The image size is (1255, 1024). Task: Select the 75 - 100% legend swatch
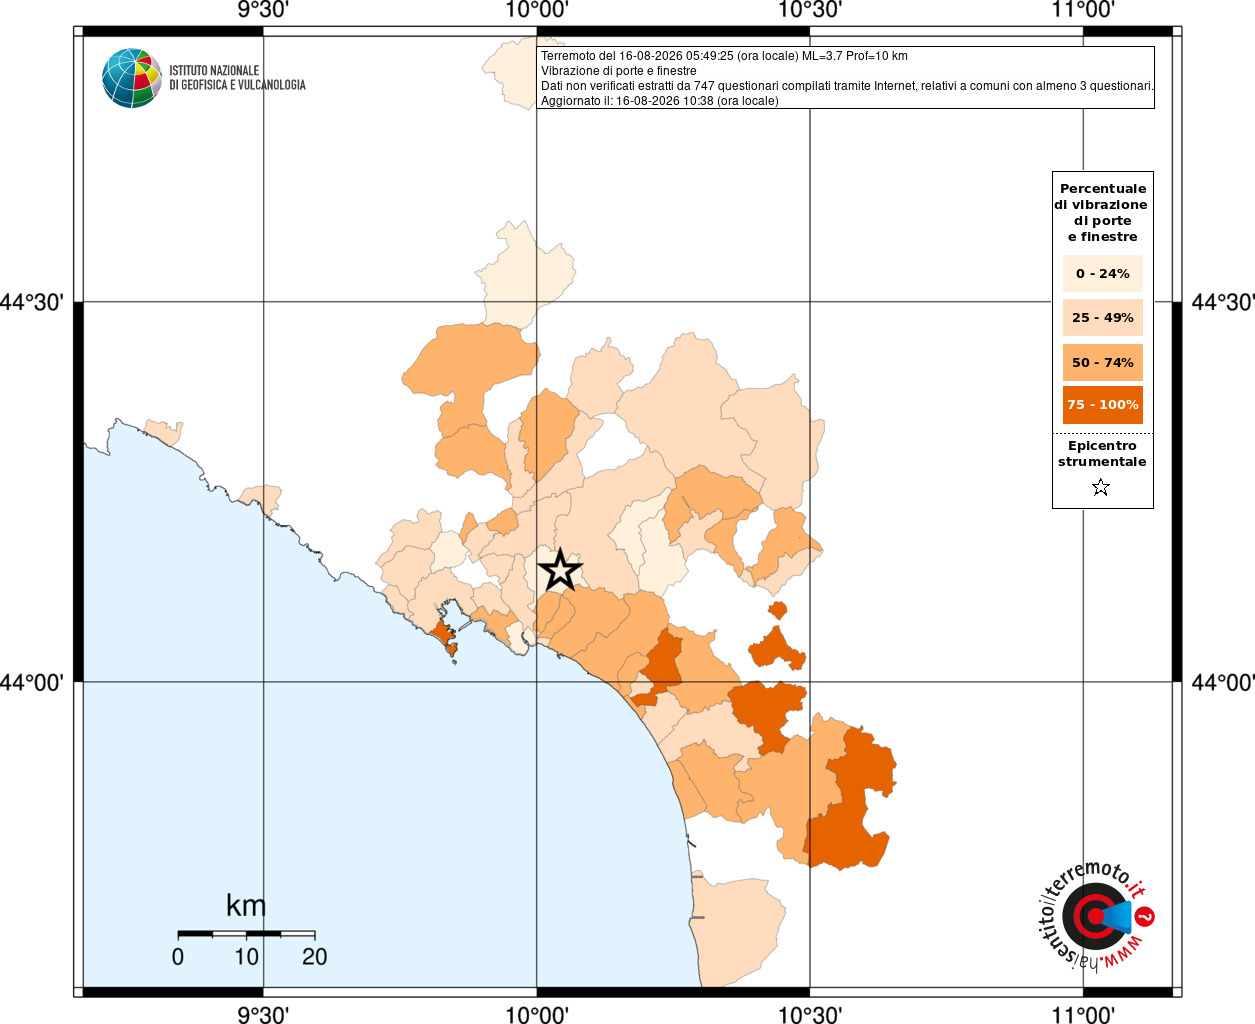coord(1103,405)
